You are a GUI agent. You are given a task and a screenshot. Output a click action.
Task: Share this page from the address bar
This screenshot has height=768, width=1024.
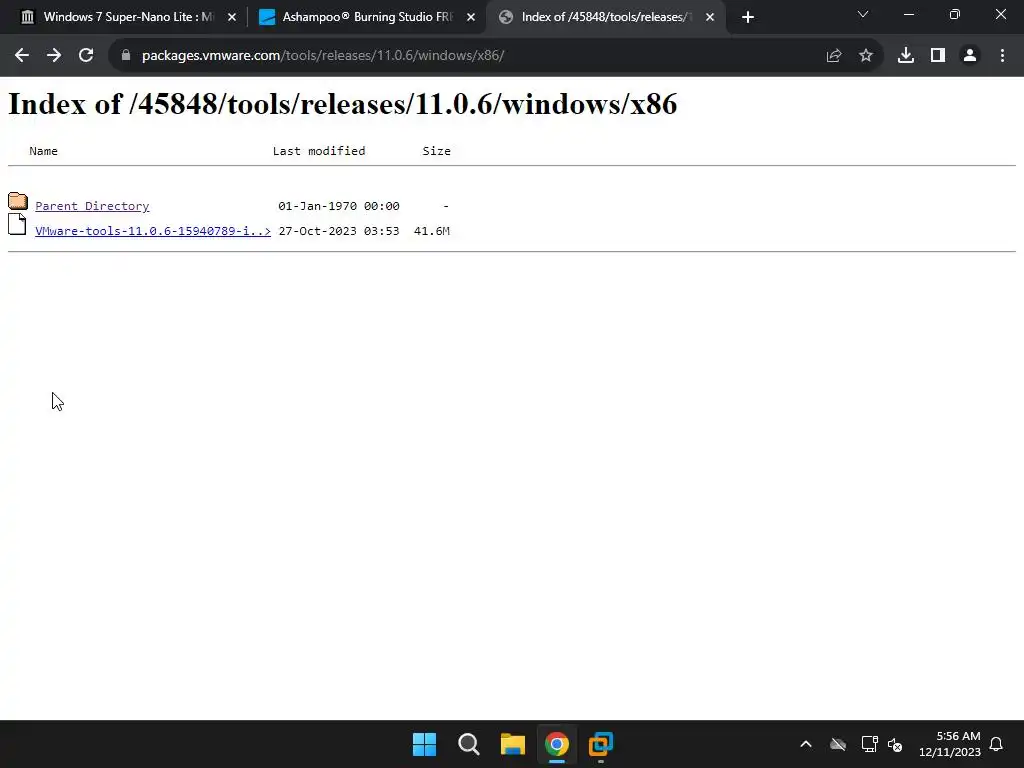click(x=833, y=56)
